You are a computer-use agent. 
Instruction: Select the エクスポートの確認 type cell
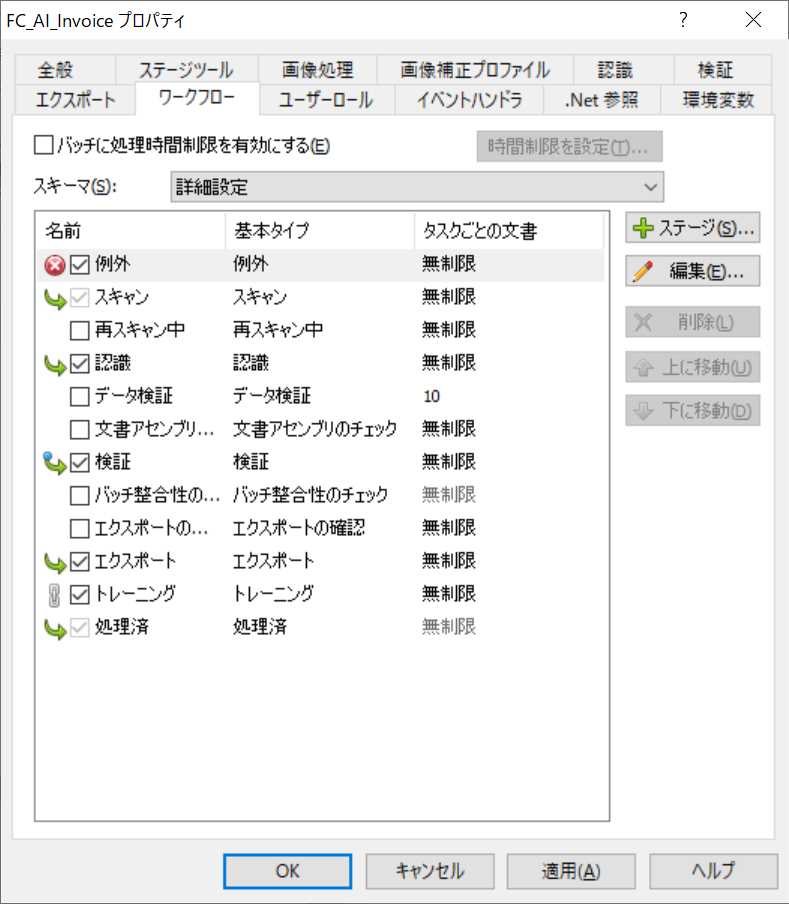(x=299, y=529)
